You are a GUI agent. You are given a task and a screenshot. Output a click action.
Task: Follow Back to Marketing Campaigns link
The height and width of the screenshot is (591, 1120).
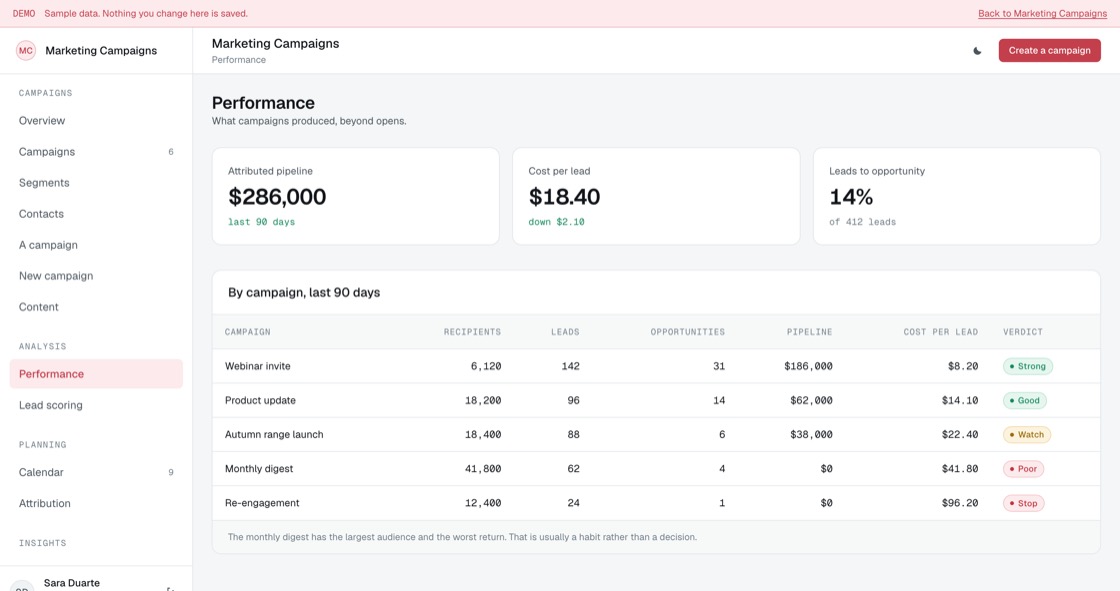point(1042,14)
